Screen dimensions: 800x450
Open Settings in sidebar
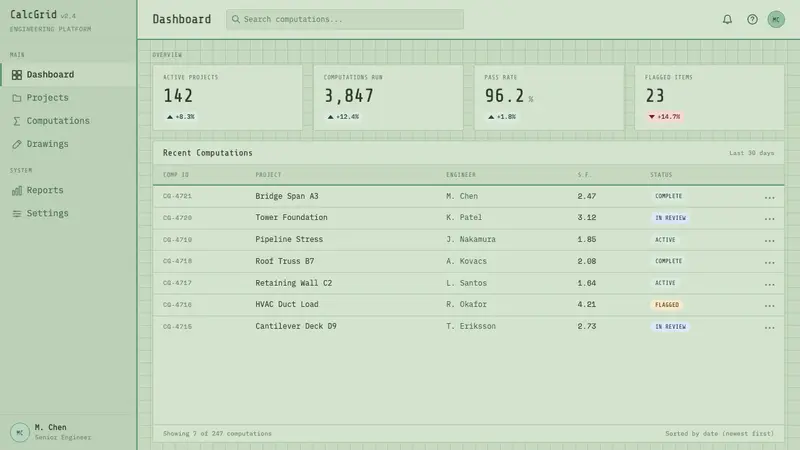click(x=68, y=213)
